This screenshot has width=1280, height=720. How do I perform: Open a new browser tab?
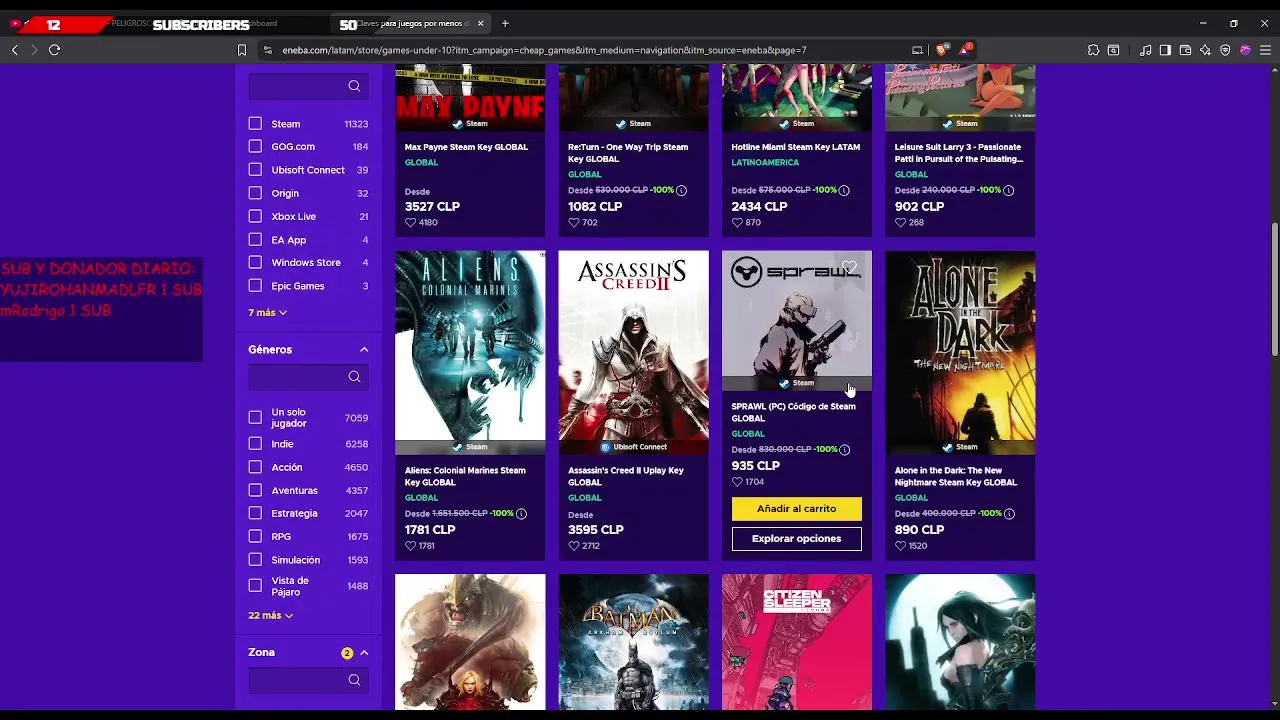tap(505, 23)
